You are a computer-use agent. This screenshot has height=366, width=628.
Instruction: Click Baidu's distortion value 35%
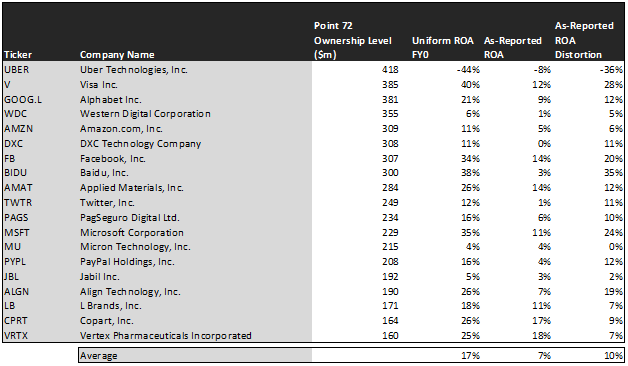point(614,173)
